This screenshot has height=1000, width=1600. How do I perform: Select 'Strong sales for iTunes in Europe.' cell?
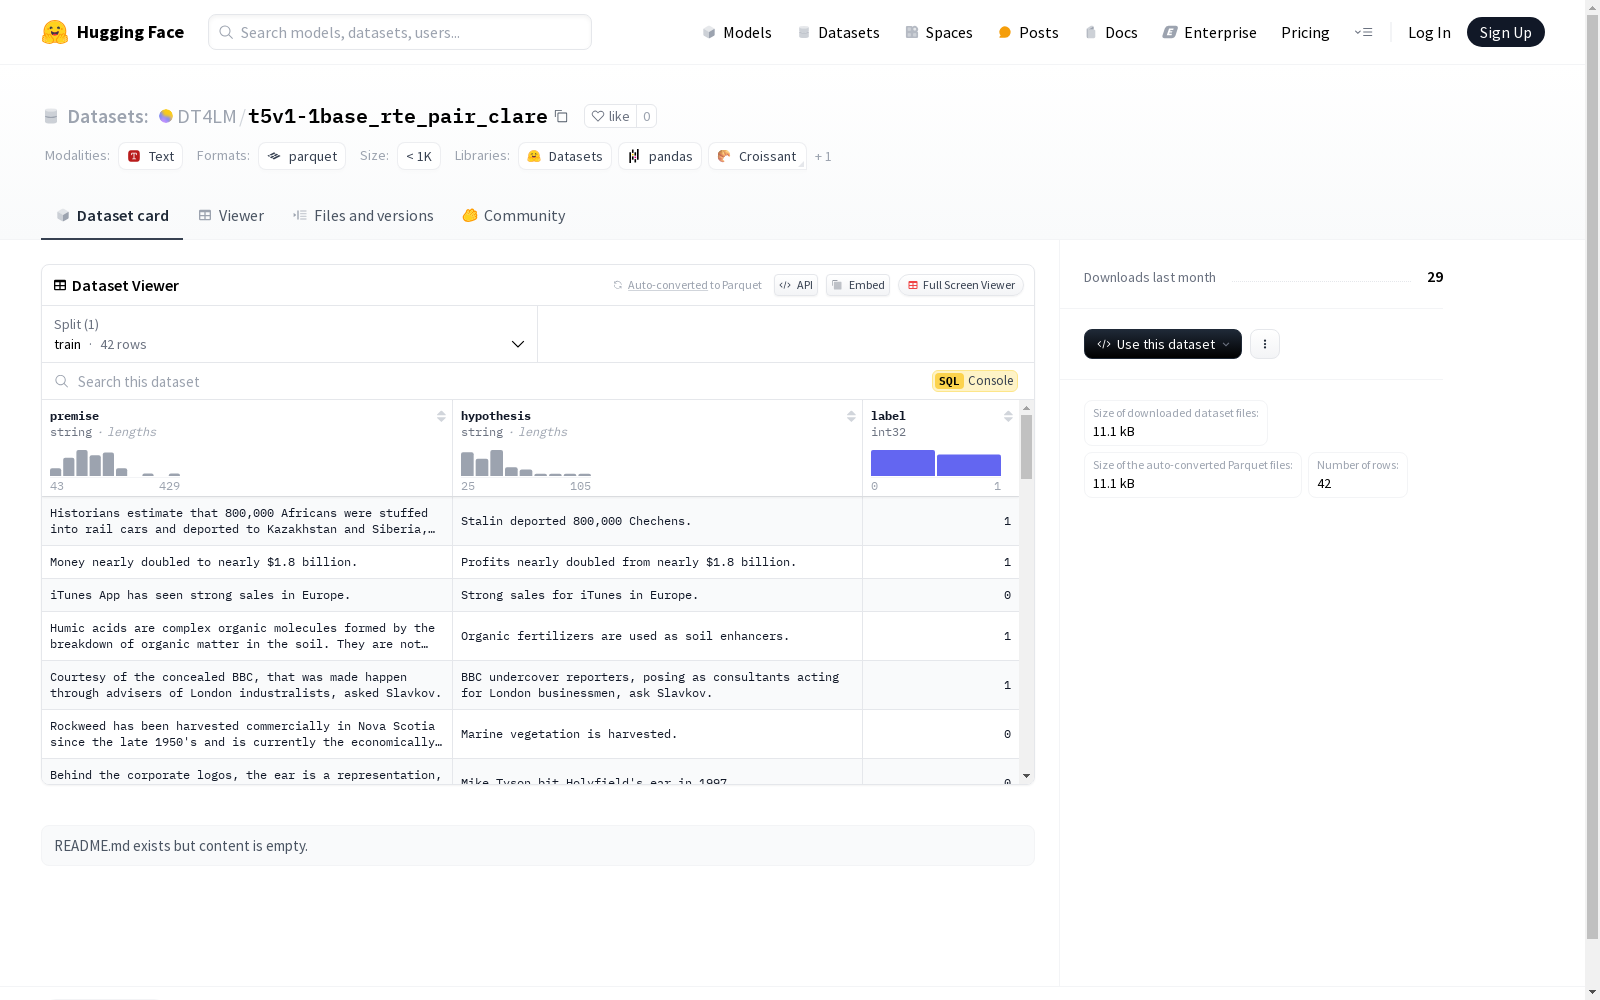657,595
